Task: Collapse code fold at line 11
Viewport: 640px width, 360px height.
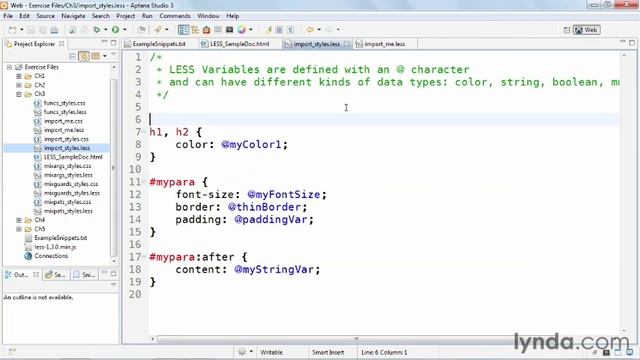Action: [144, 182]
